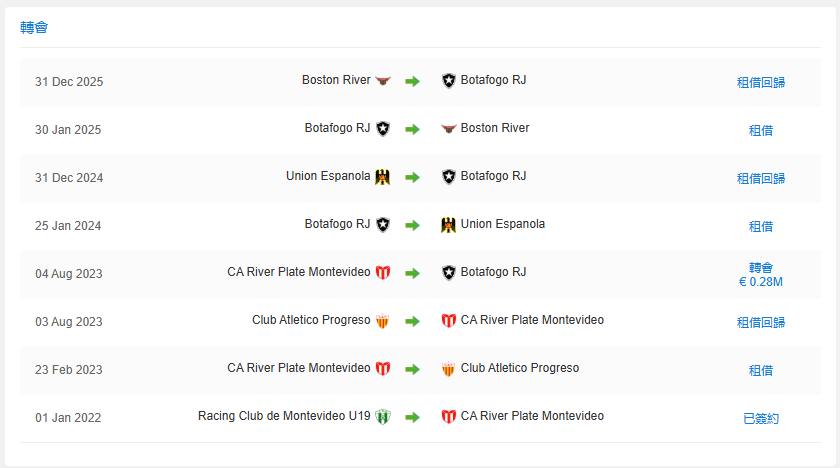Click 已簽約 status in 01 Jan 2022 row
This screenshot has width=840, height=468.
761,419
